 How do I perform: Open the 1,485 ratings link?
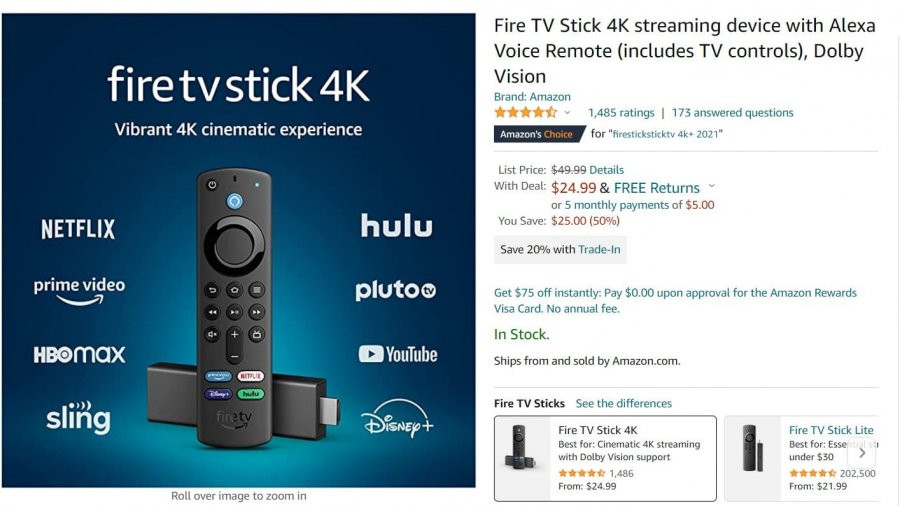621,112
